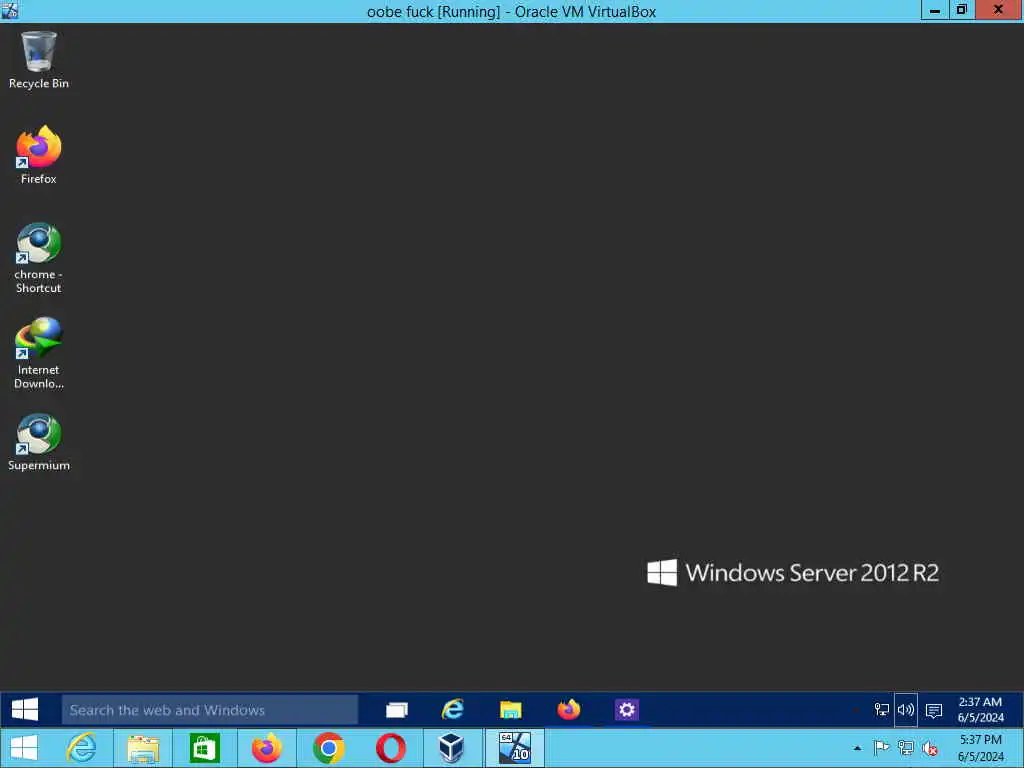Switch to the running VM taskbar item
Image resolution: width=1024 pixels, height=768 pixels.
[x=515, y=748]
